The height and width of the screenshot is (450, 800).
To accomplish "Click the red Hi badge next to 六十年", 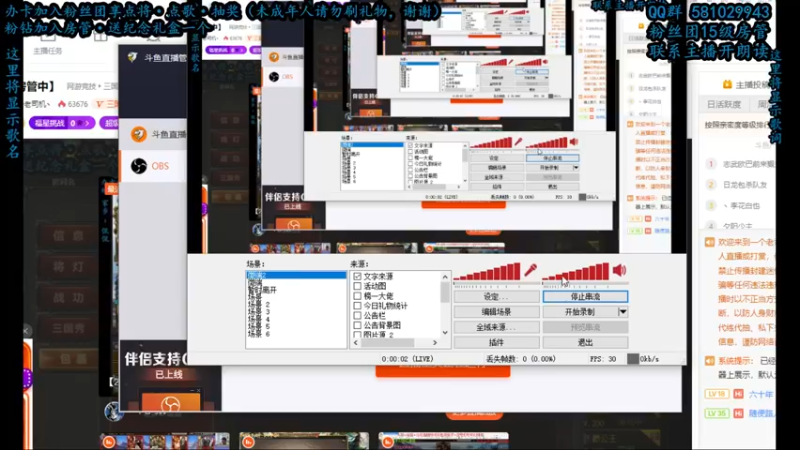I will [x=738, y=394].
